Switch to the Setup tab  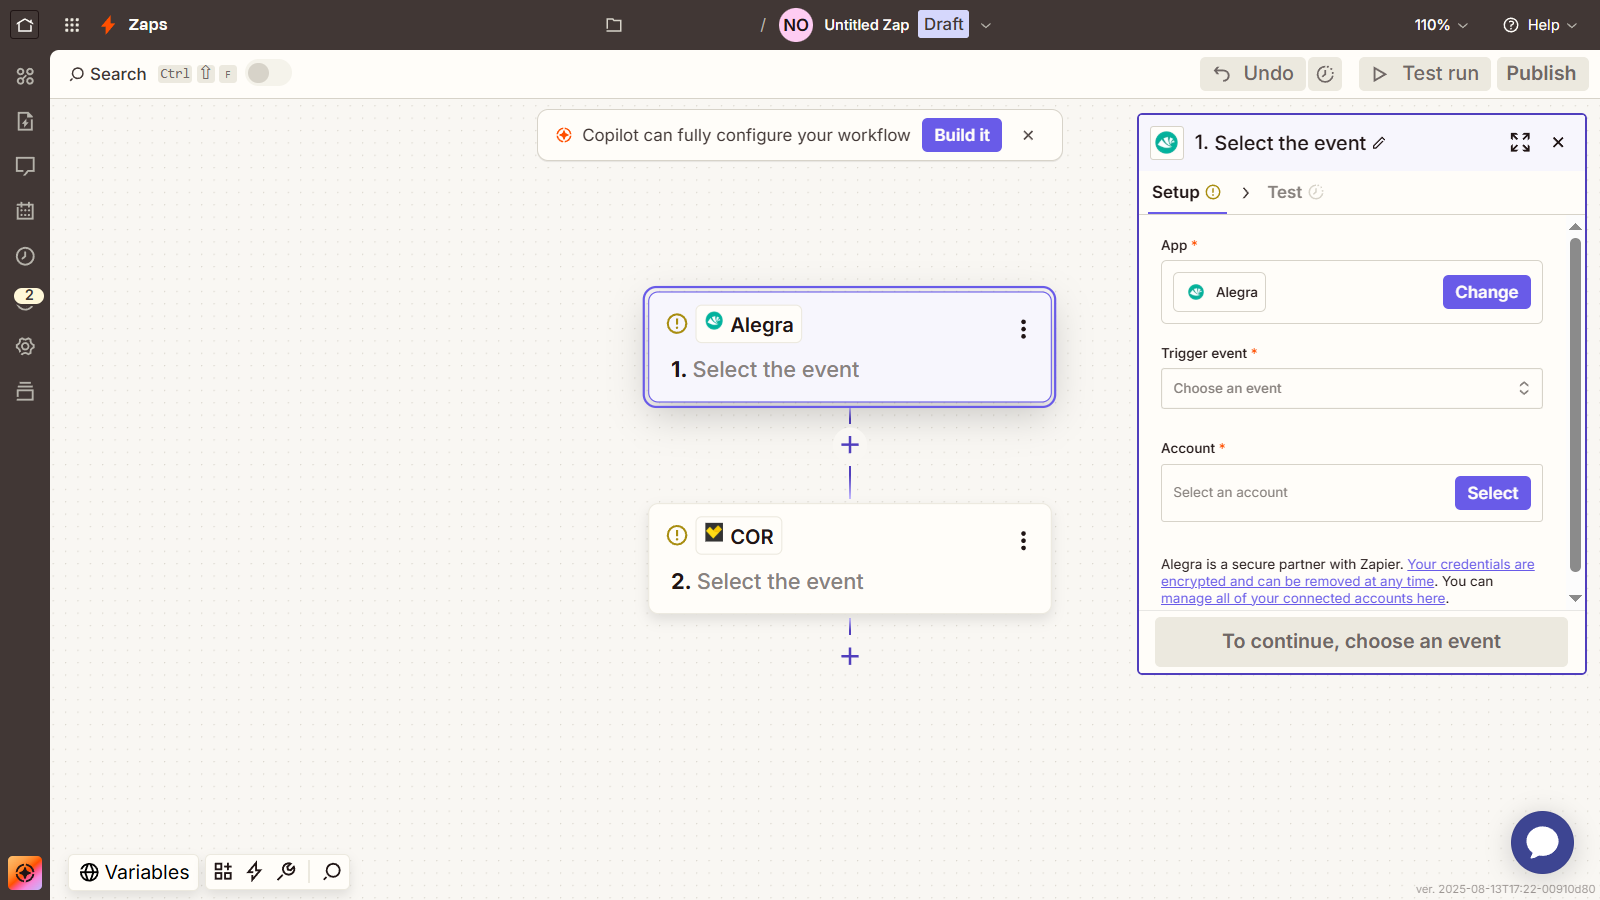click(1186, 192)
